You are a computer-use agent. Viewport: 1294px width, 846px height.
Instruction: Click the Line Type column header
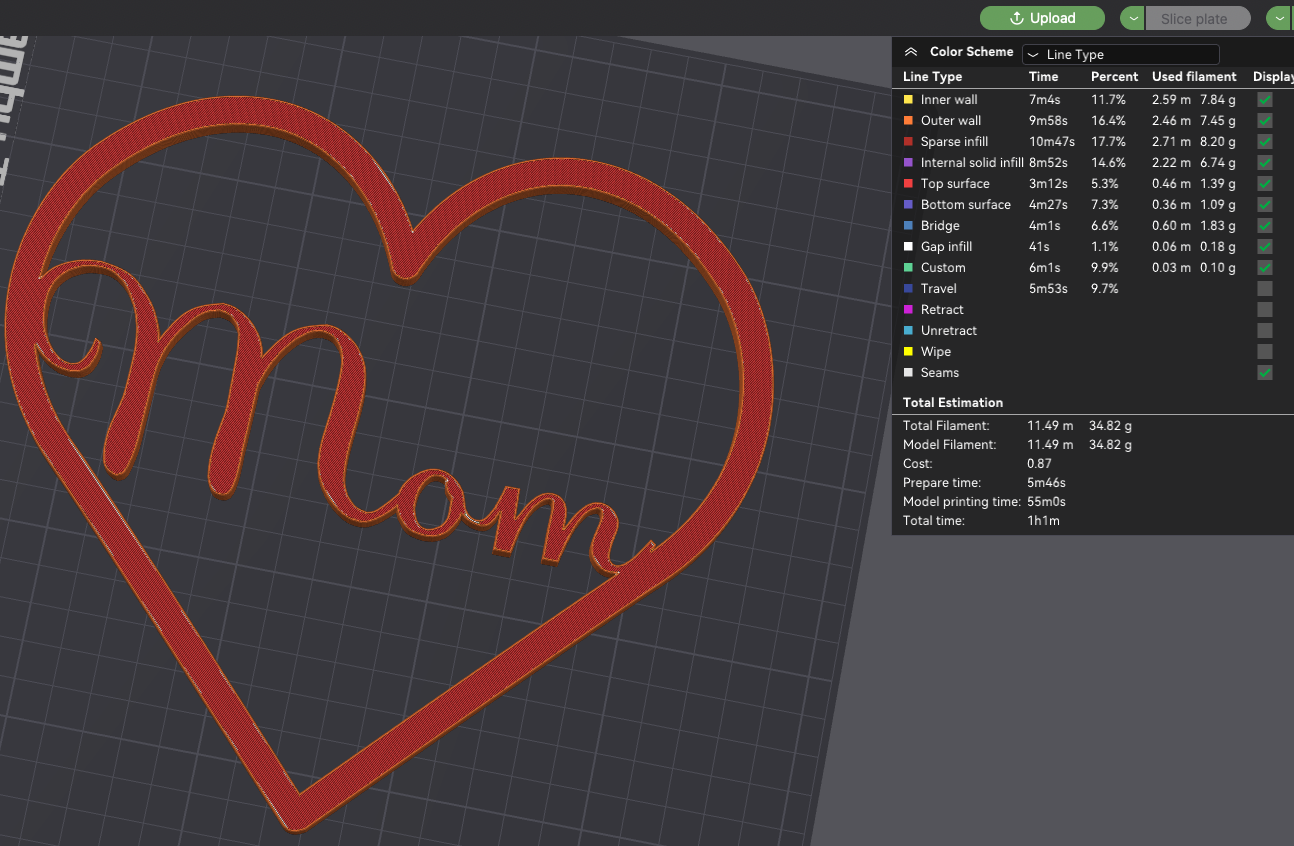(x=932, y=77)
